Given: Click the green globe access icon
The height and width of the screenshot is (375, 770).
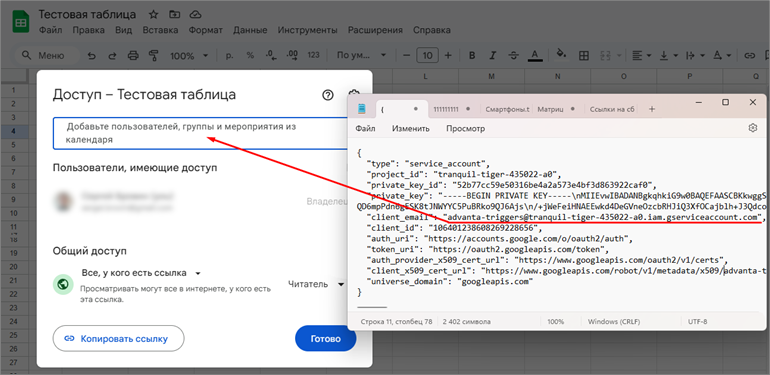Looking at the screenshot, I should pyautogui.click(x=63, y=284).
